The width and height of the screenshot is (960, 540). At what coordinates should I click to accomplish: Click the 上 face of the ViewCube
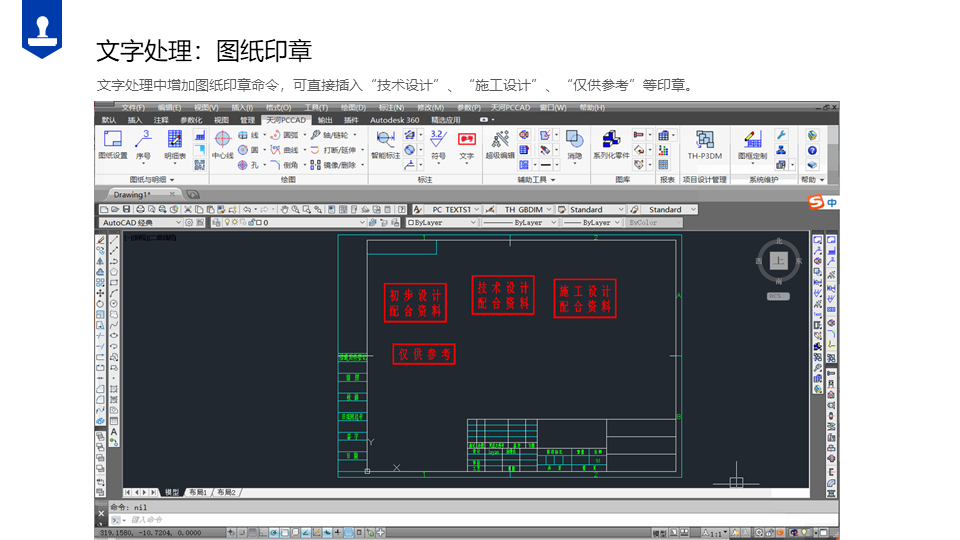[x=778, y=261]
